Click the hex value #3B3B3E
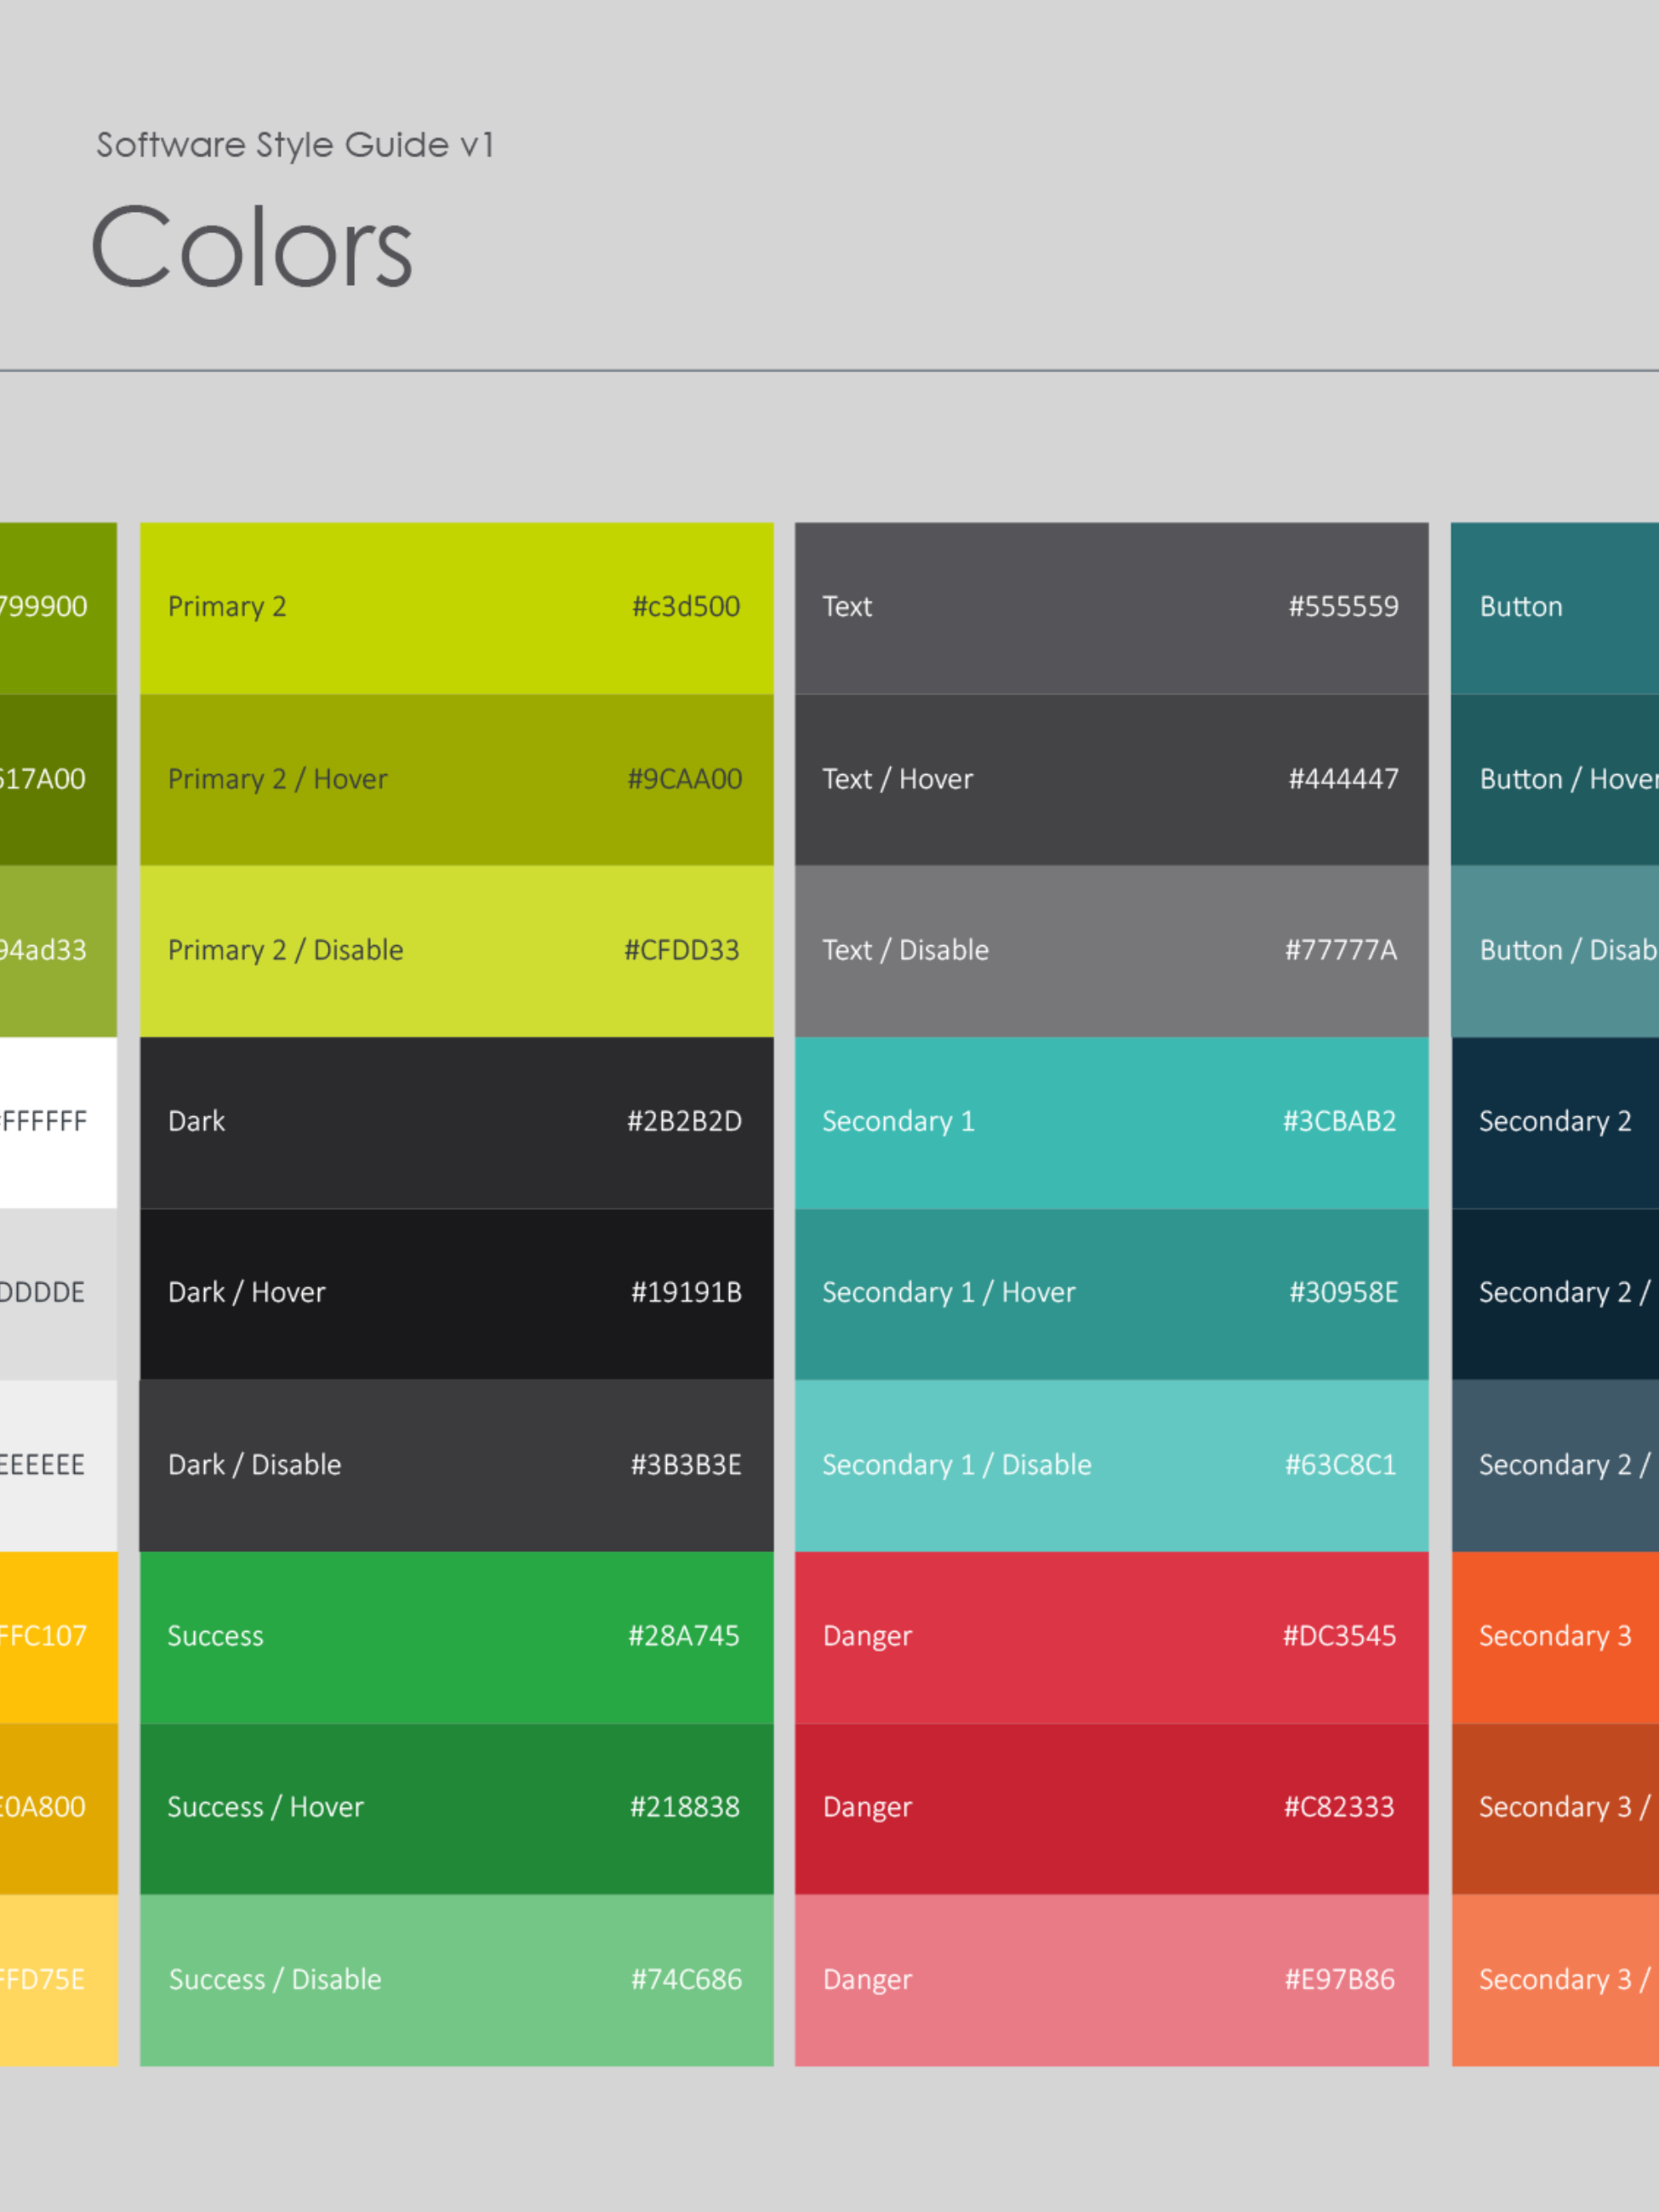The width and height of the screenshot is (1659, 2212). [x=686, y=1465]
